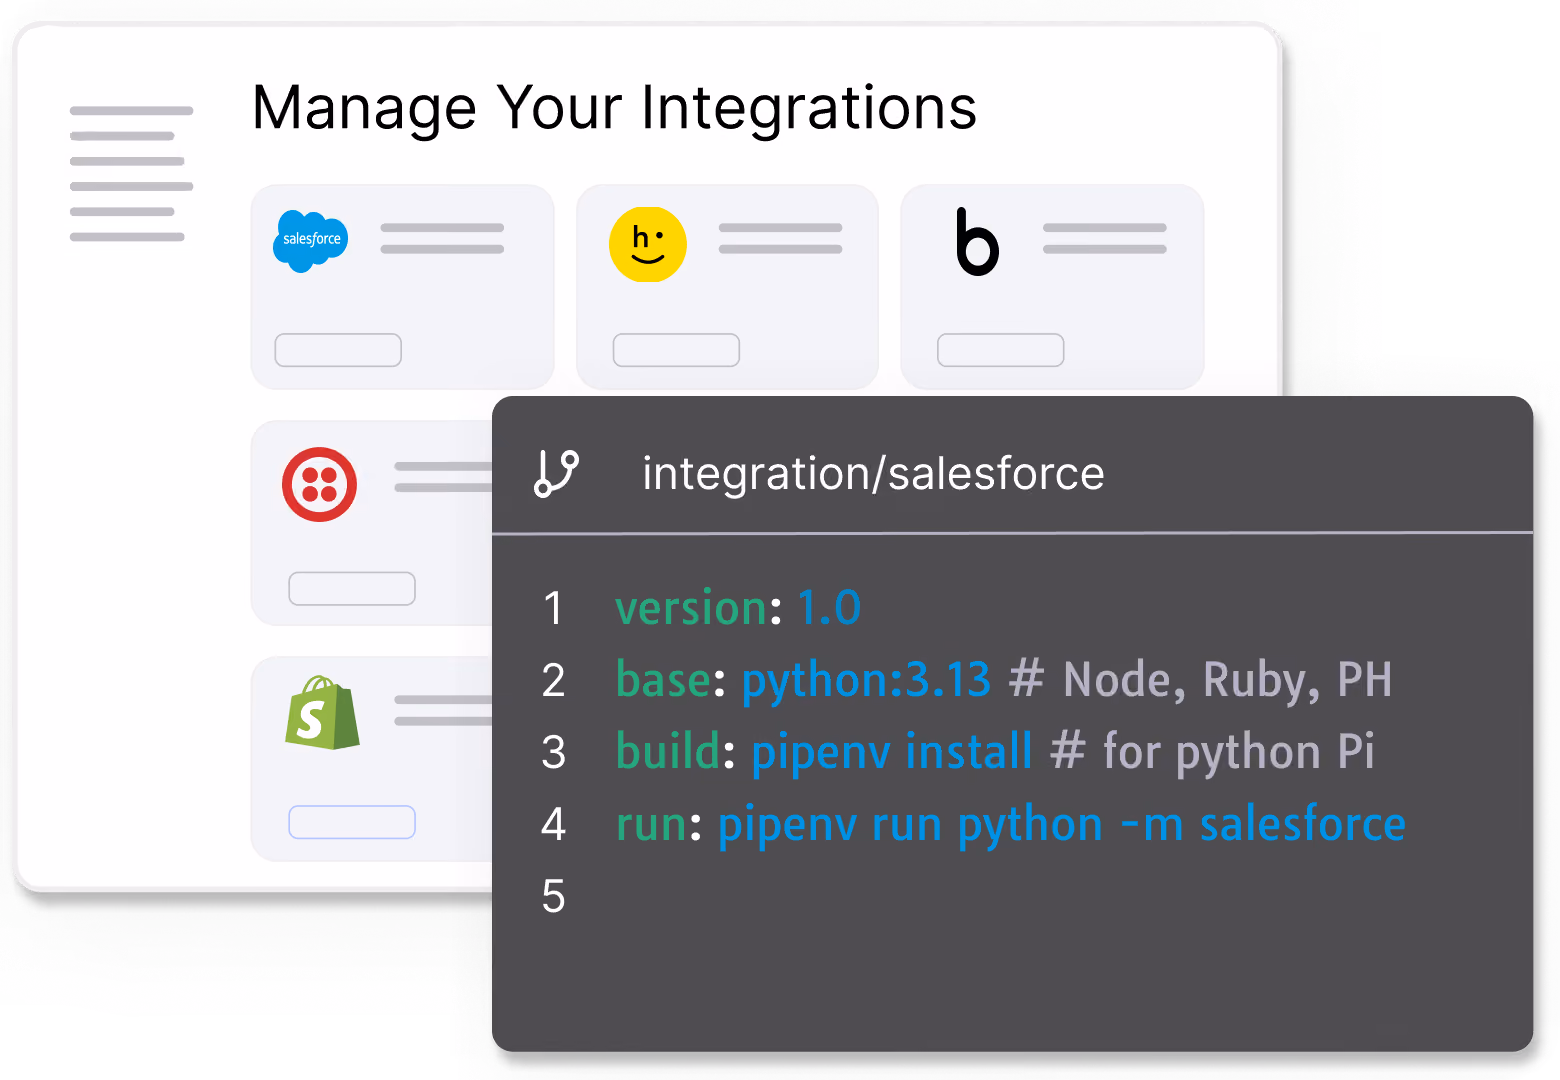Click the red Twilio circle logo
This screenshot has width=1560, height=1080.
pyautogui.click(x=319, y=484)
